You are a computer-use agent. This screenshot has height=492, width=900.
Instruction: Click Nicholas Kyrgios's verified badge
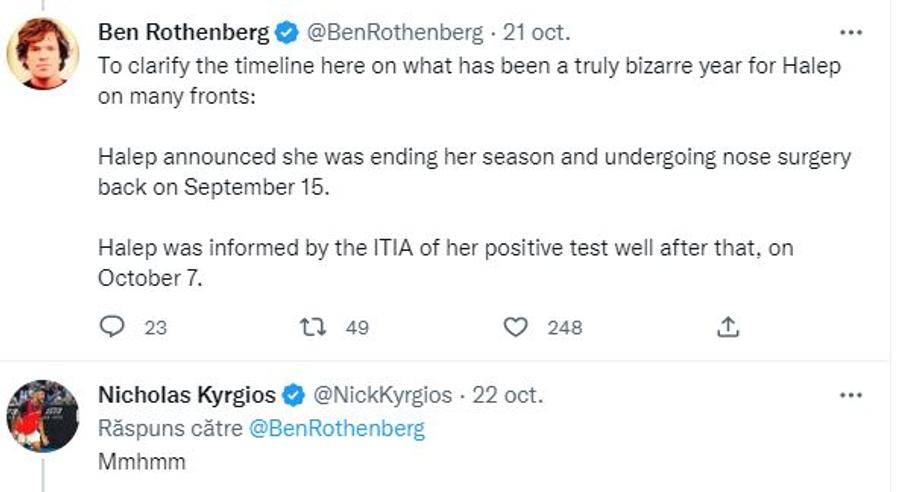(x=294, y=396)
